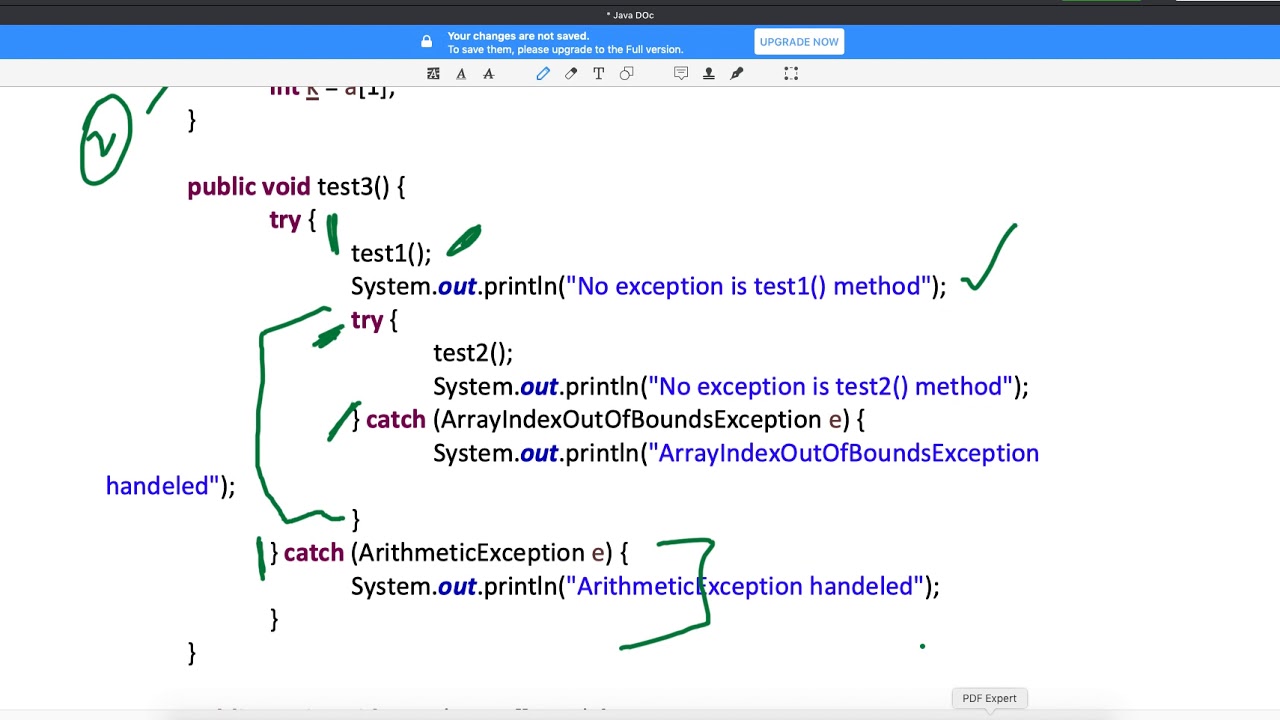Image resolution: width=1280 pixels, height=720 pixels.
Task: Select the eraser tool
Action: (x=571, y=73)
